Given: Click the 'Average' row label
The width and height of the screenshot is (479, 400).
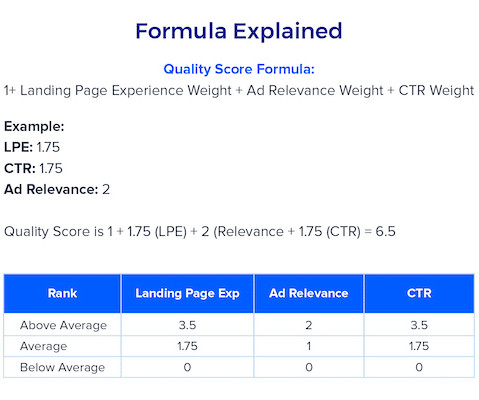Looking at the screenshot, I should (43, 346).
